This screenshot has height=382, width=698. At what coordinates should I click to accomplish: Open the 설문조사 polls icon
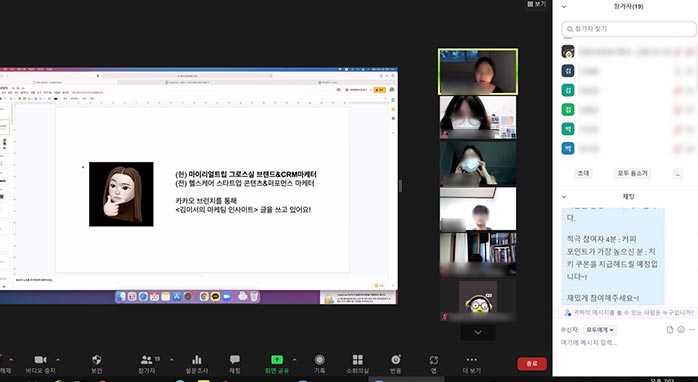197,359
